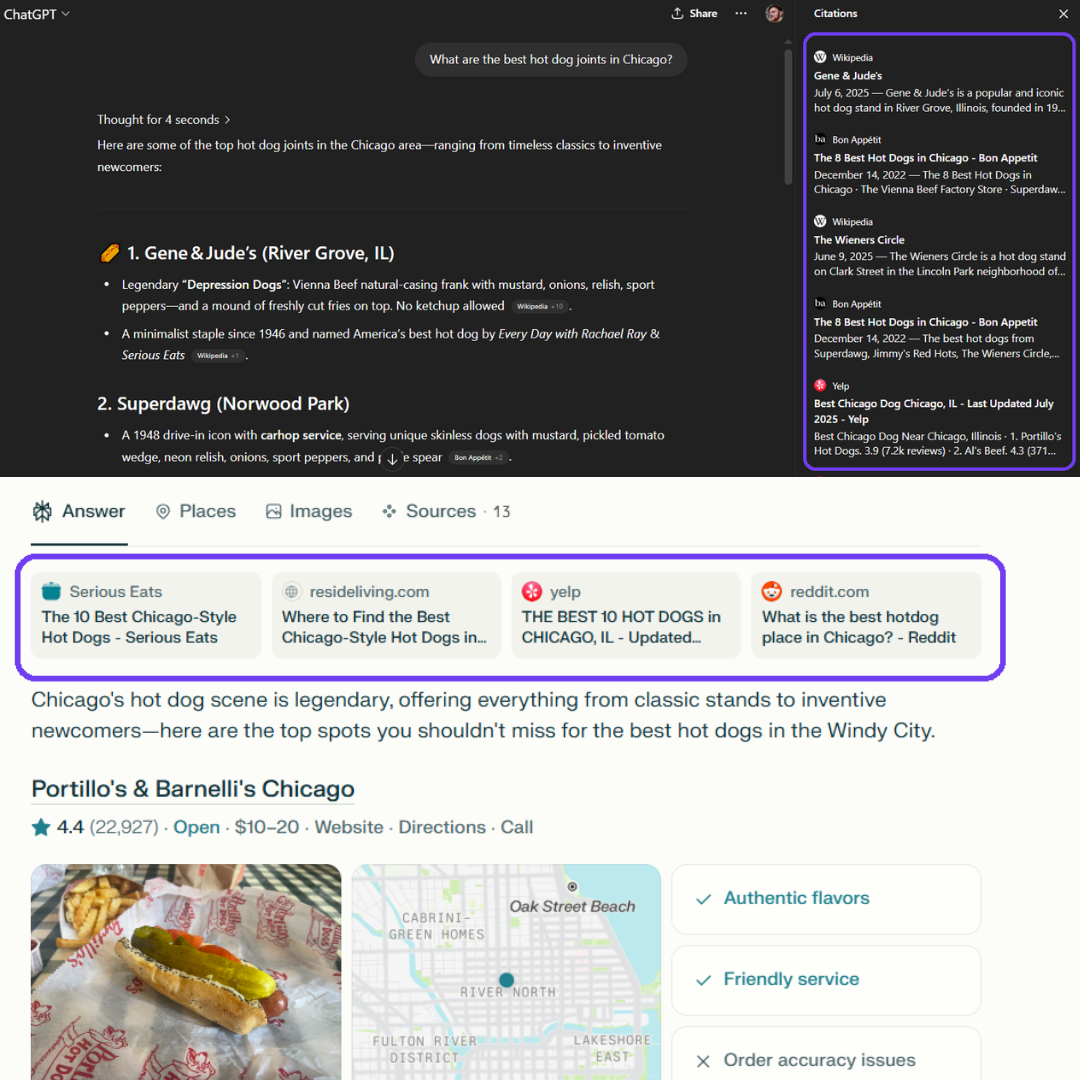Expand the 'Thought for 4 seconds' section
This screenshot has width=1080, height=1080.
[164, 120]
